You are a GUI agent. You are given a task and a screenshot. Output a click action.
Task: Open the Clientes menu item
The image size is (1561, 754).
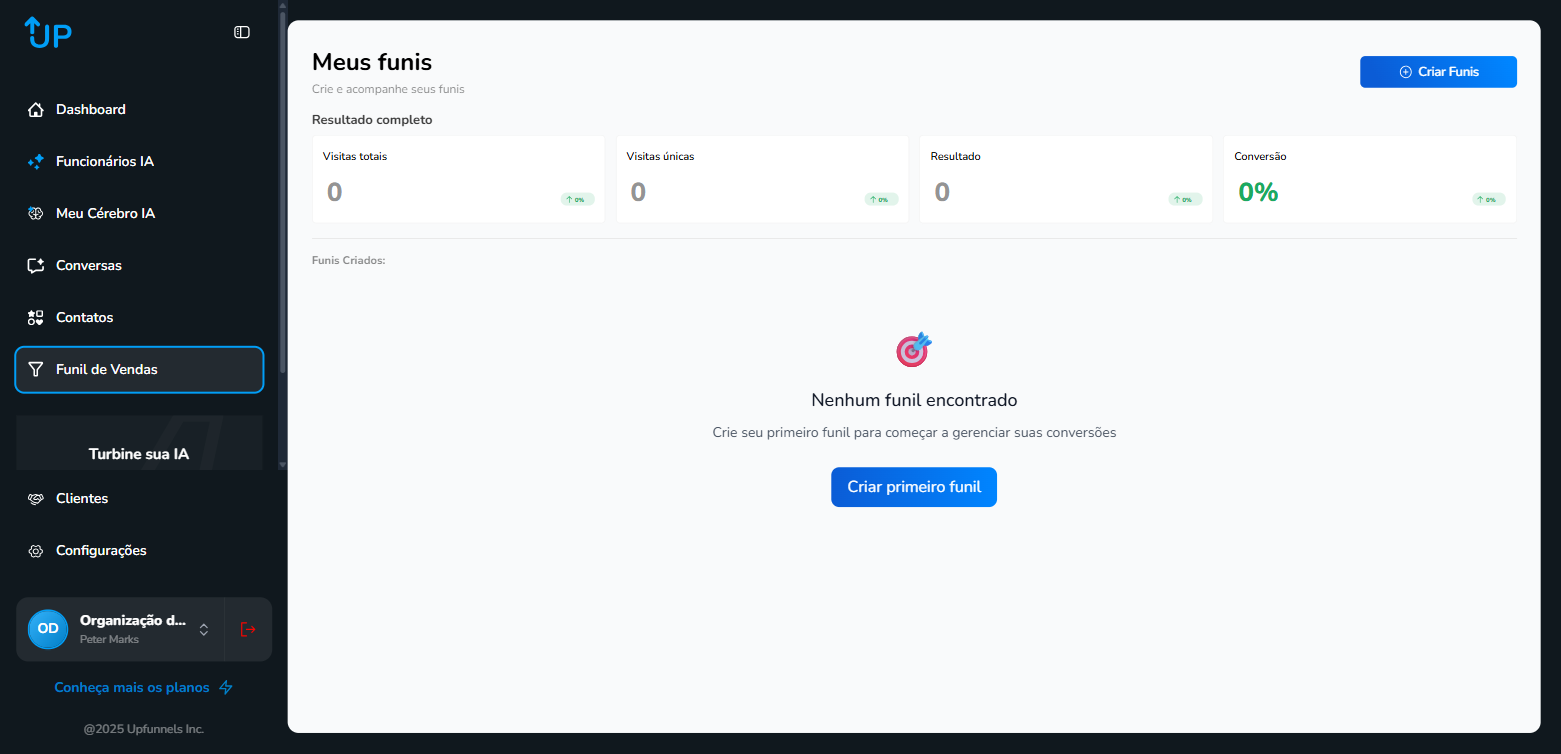[82, 499]
